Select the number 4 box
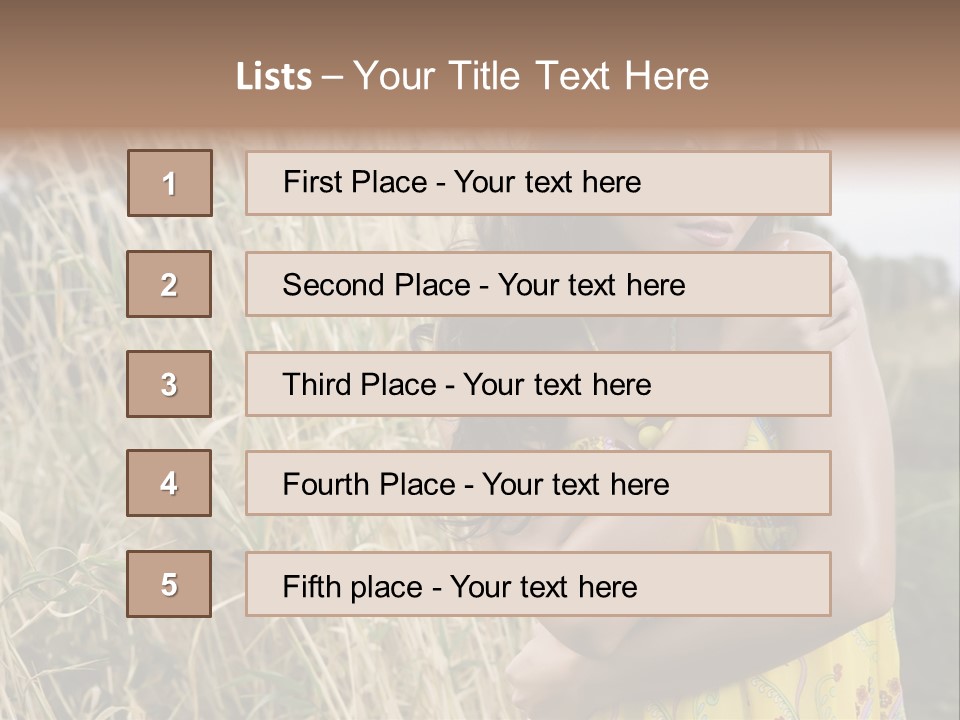960x720 pixels. [x=169, y=483]
